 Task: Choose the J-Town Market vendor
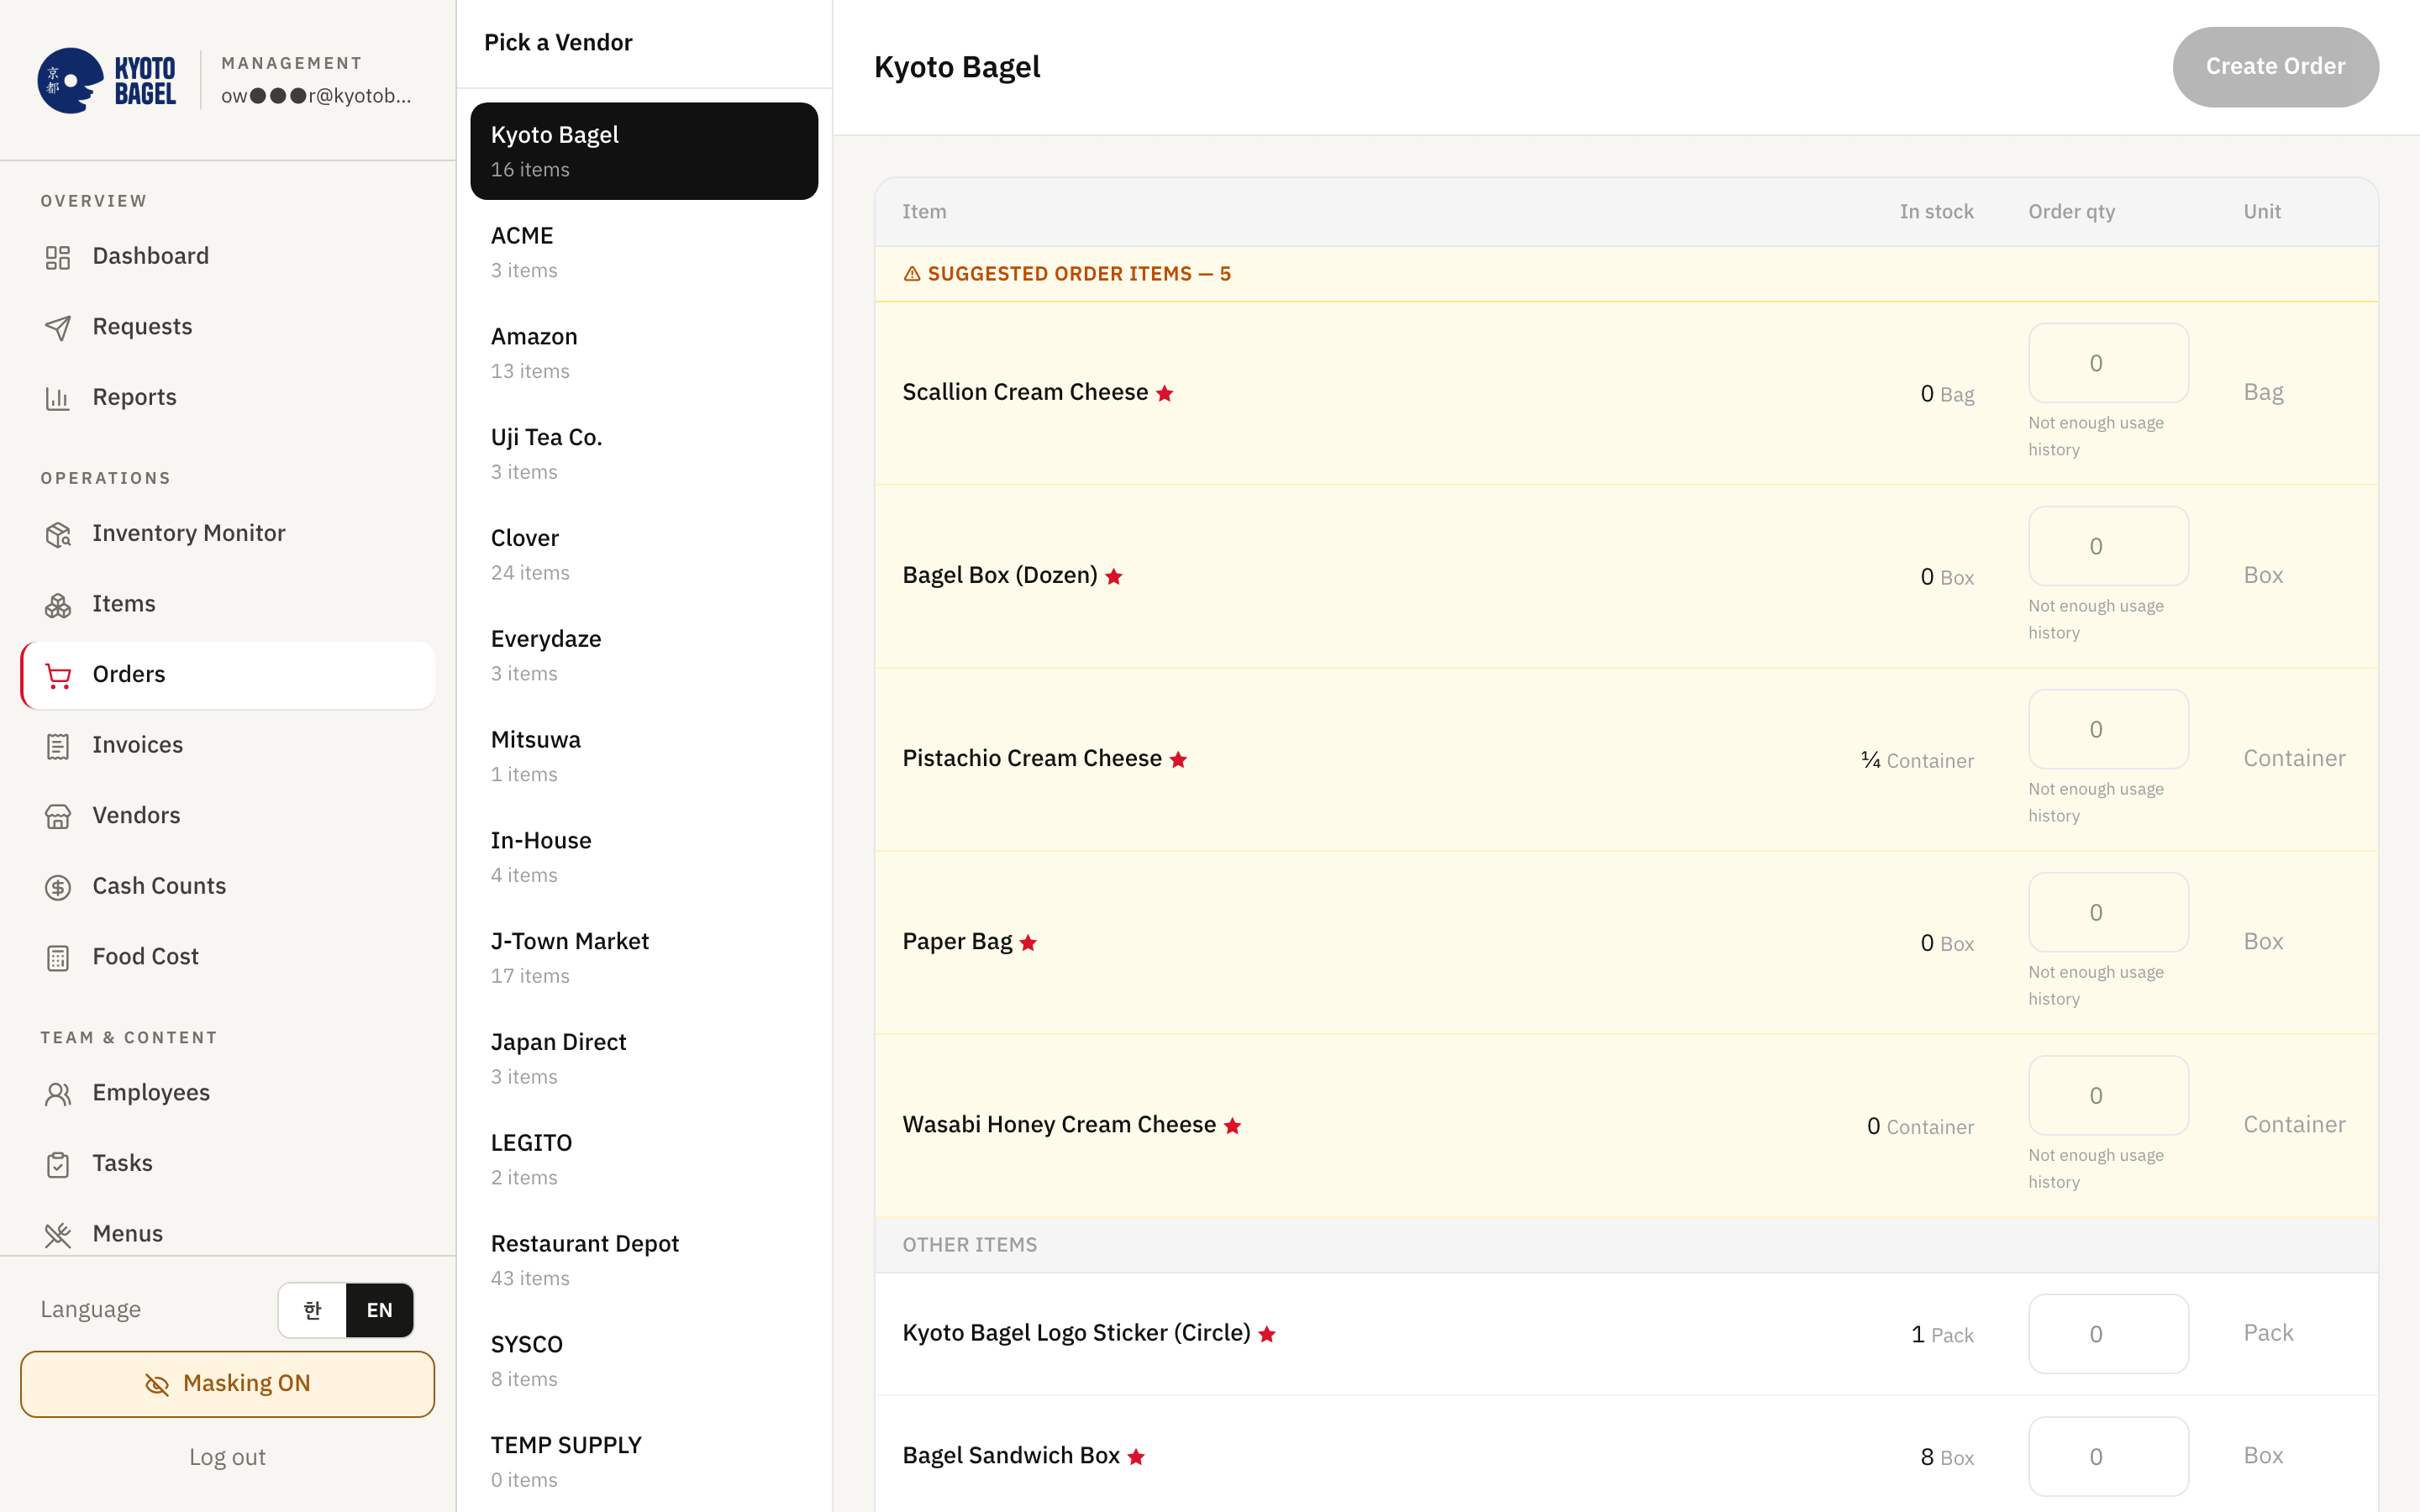[x=644, y=958]
